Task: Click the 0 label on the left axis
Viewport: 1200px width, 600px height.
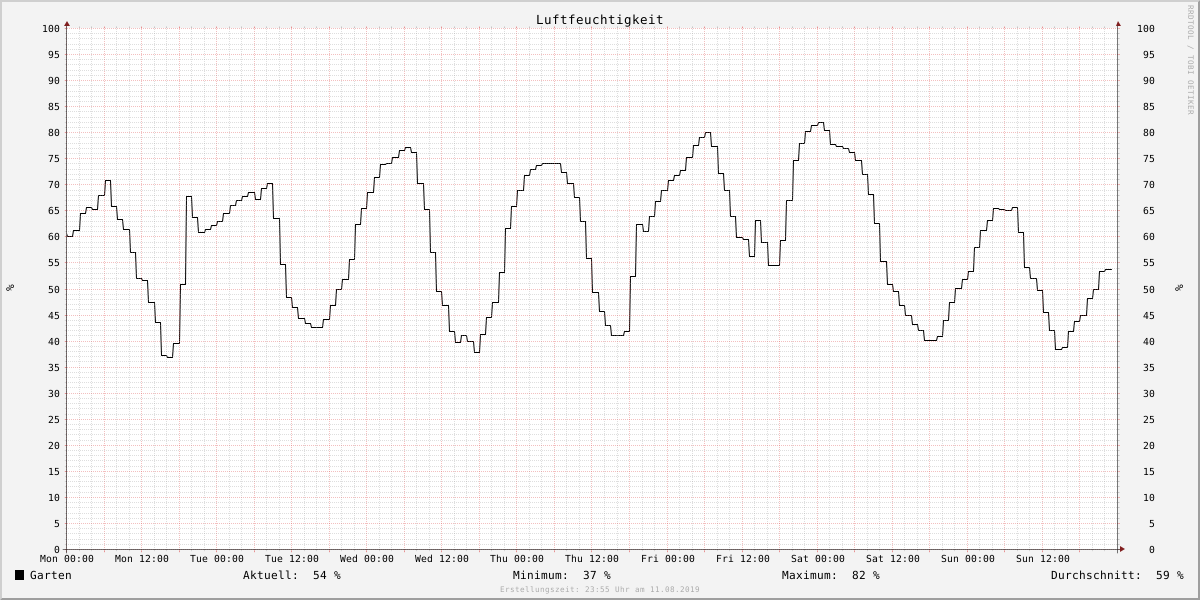Action: point(57,550)
